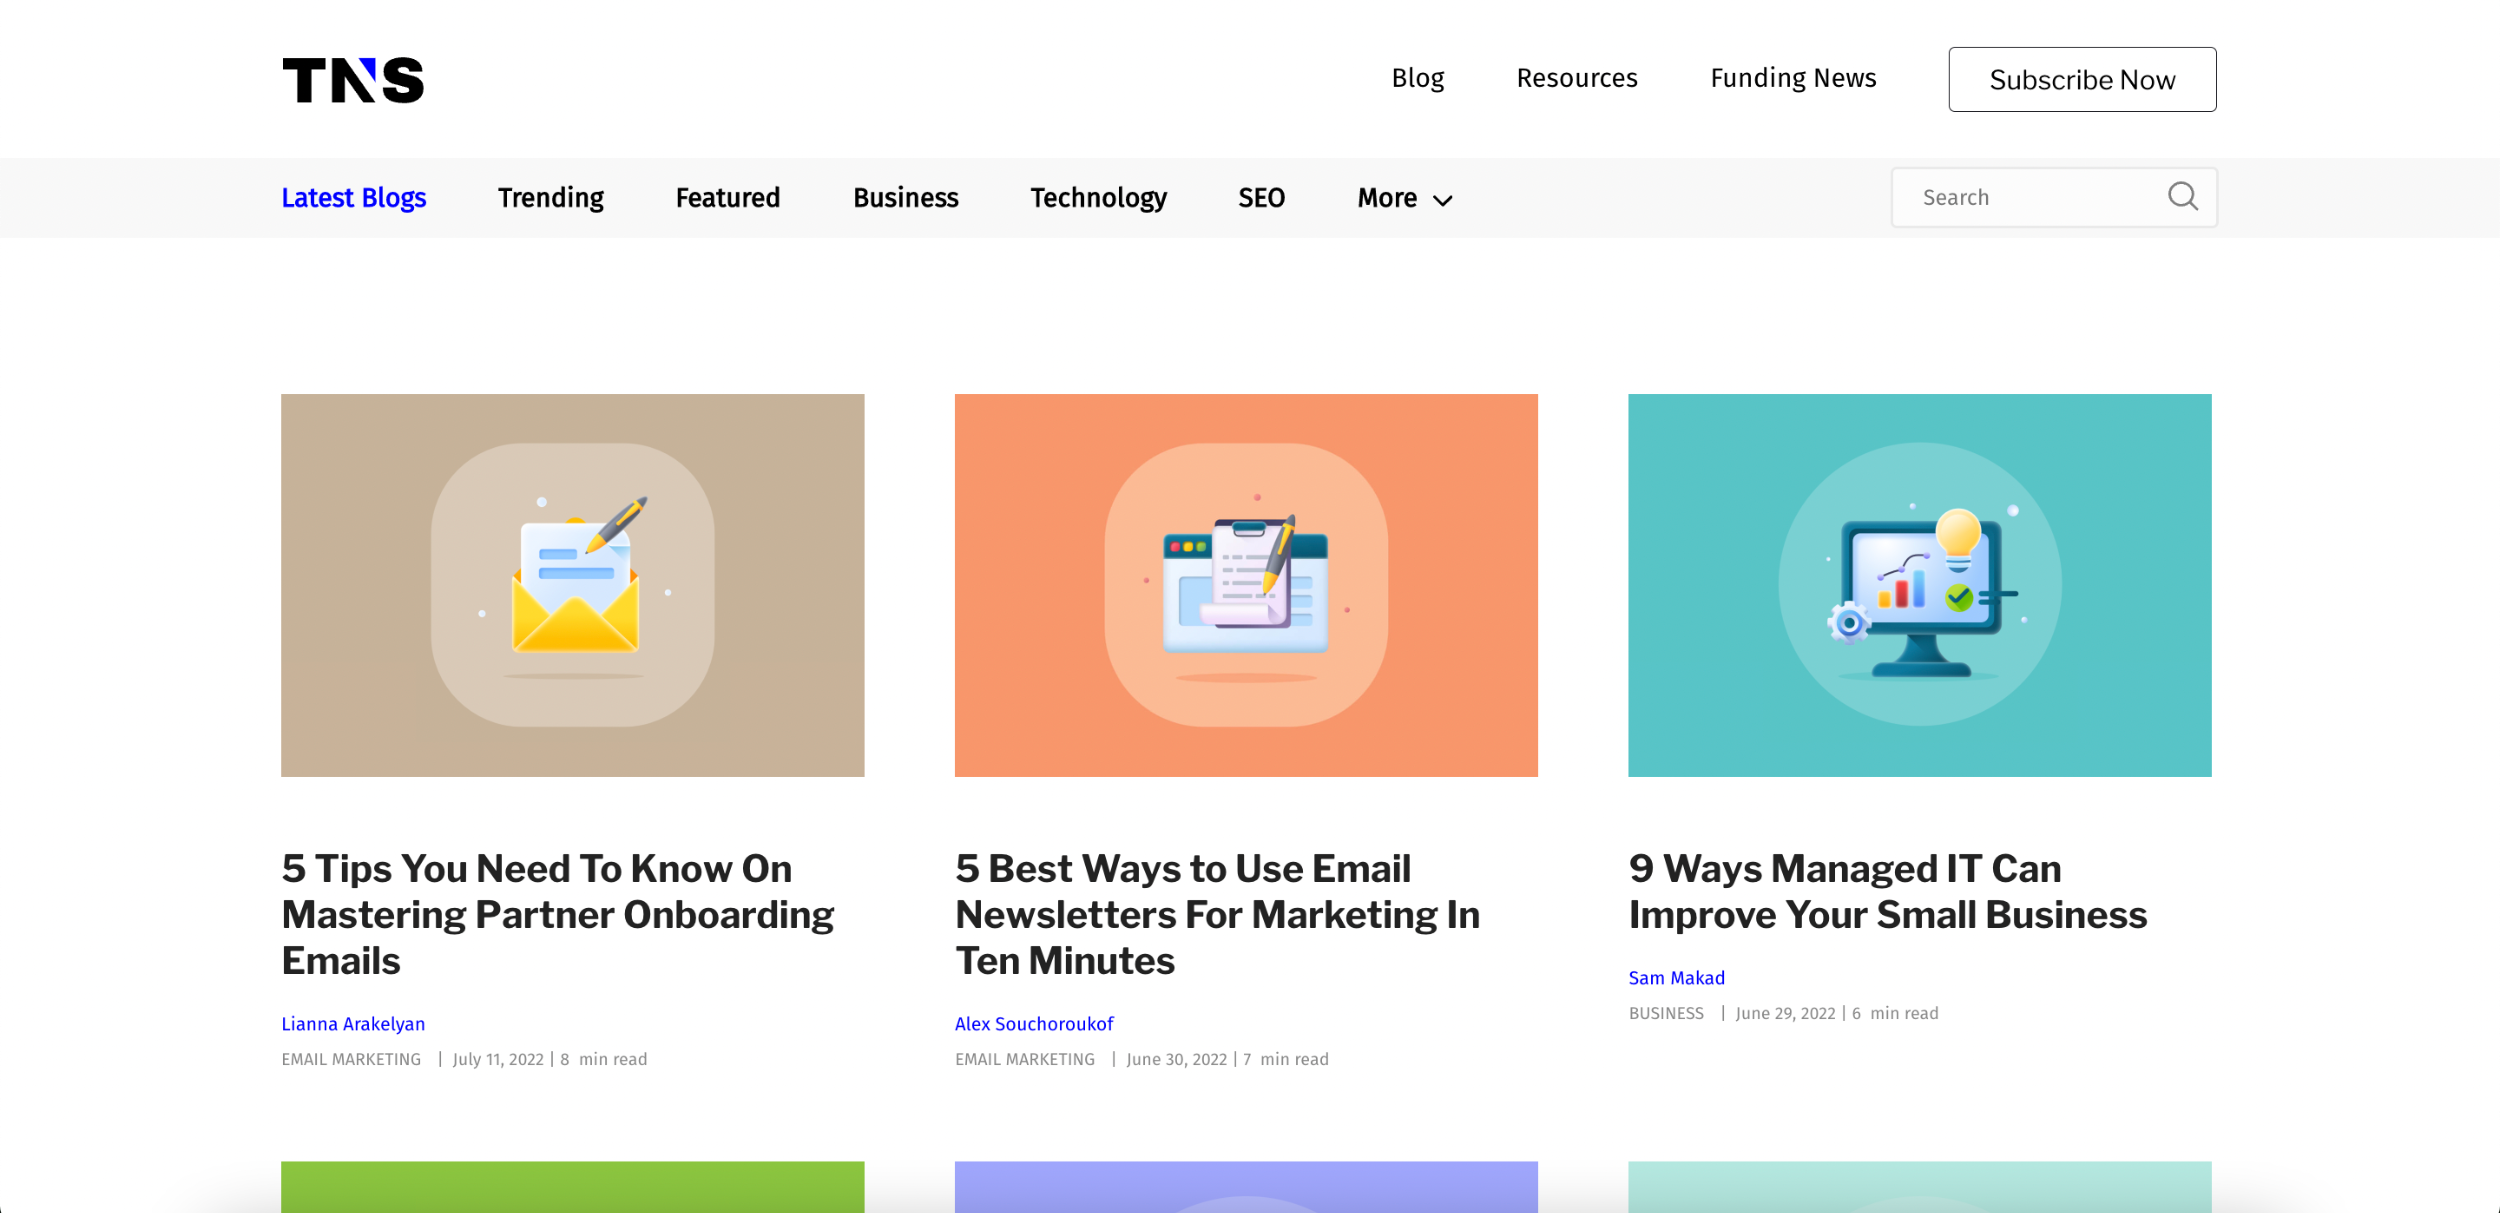
Task: Open the clipboard newsletter article thumbnail
Action: point(1245,585)
